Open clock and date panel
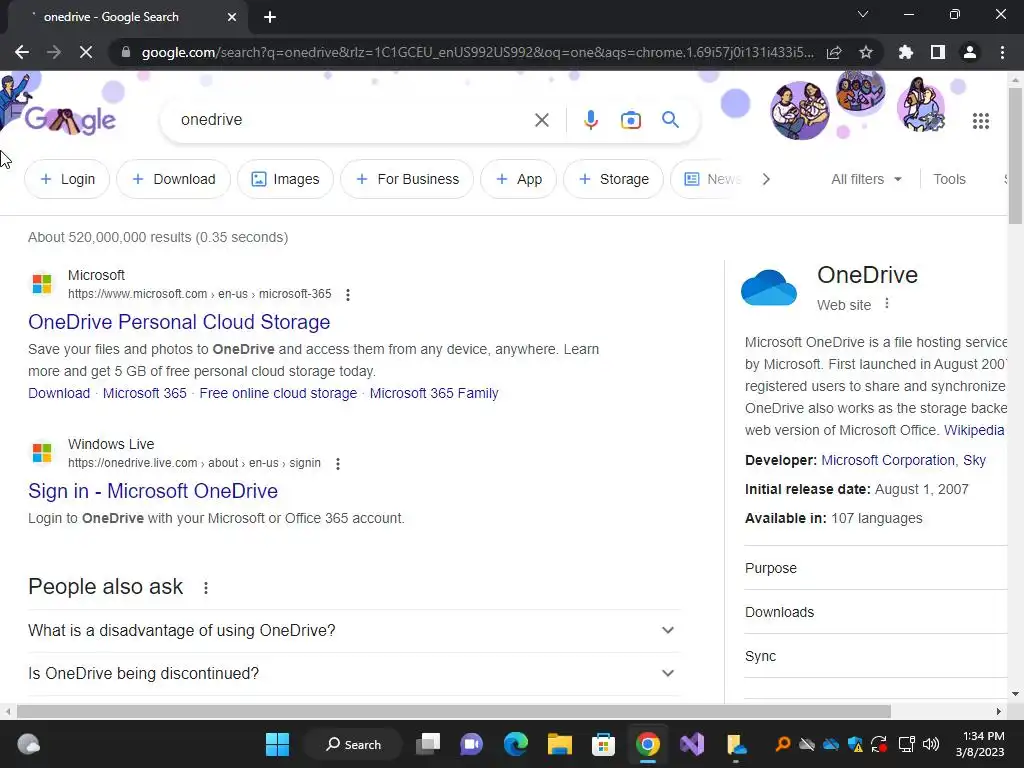 pyautogui.click(x=980, y=744)
